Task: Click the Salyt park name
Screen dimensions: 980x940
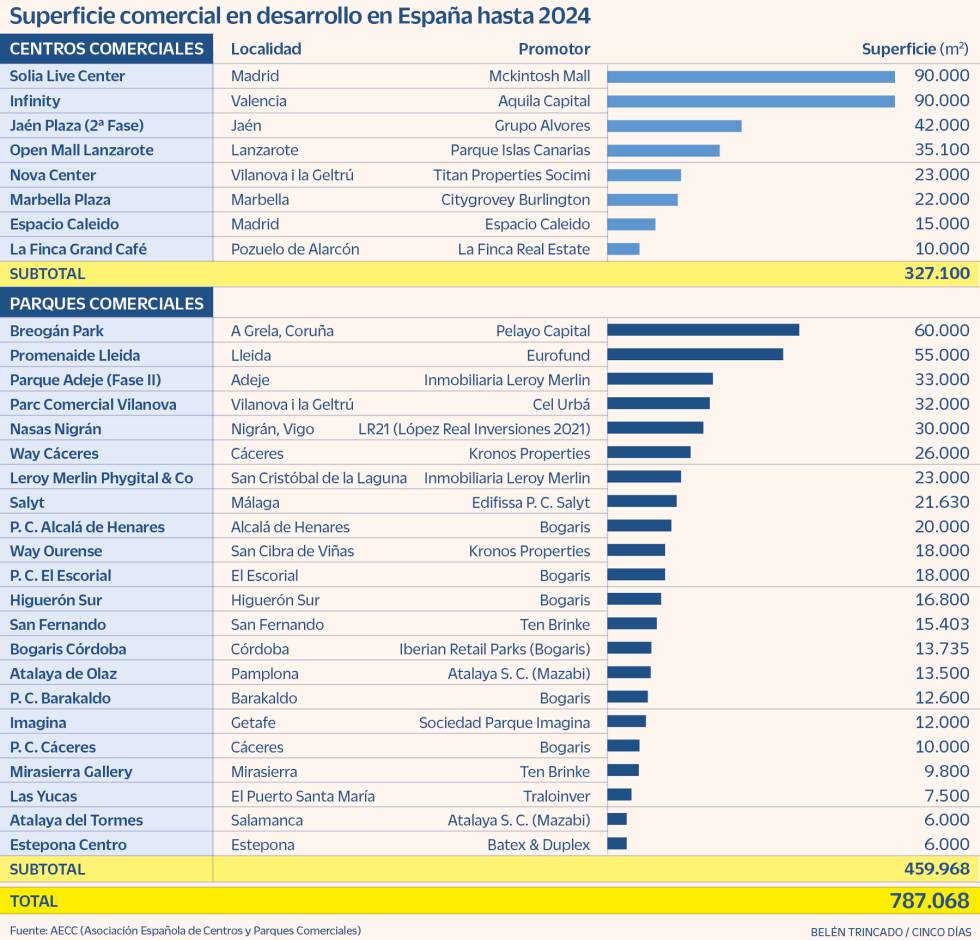Action: point(27,502)
